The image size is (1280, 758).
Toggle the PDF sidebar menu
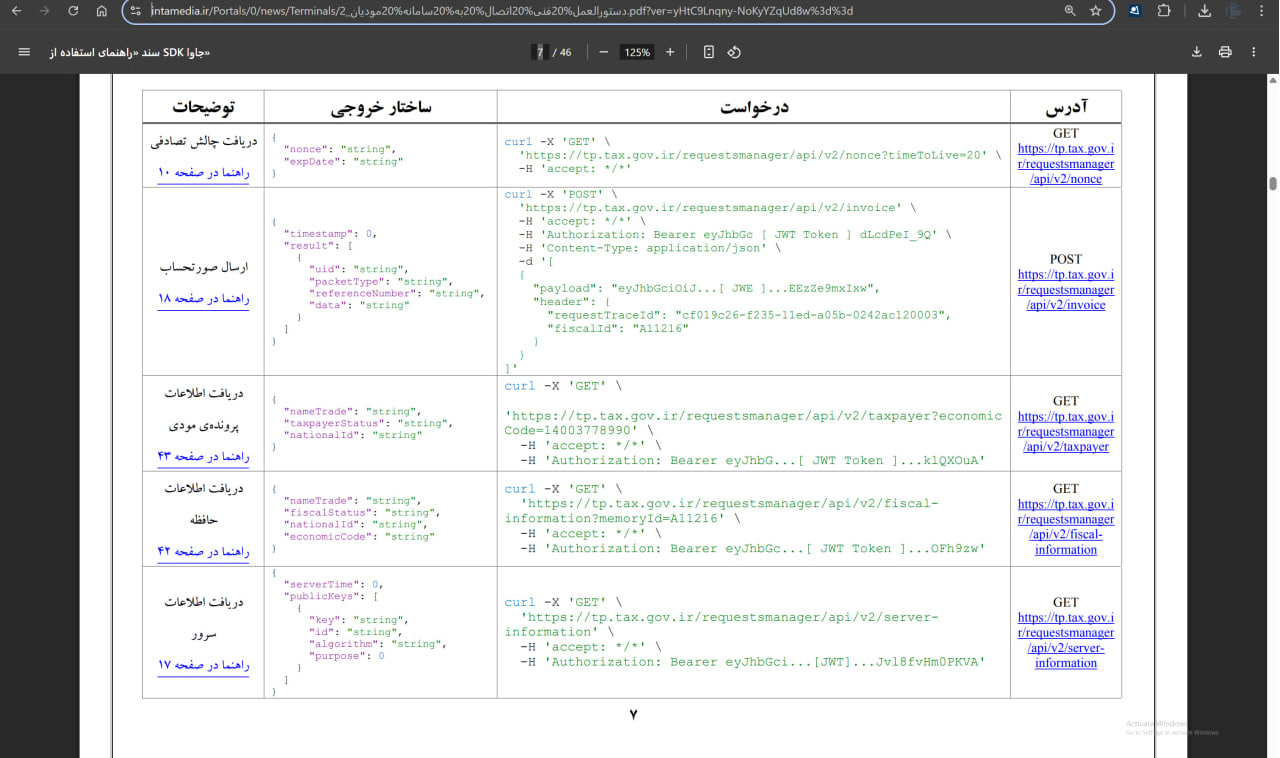tap(24, 52)
